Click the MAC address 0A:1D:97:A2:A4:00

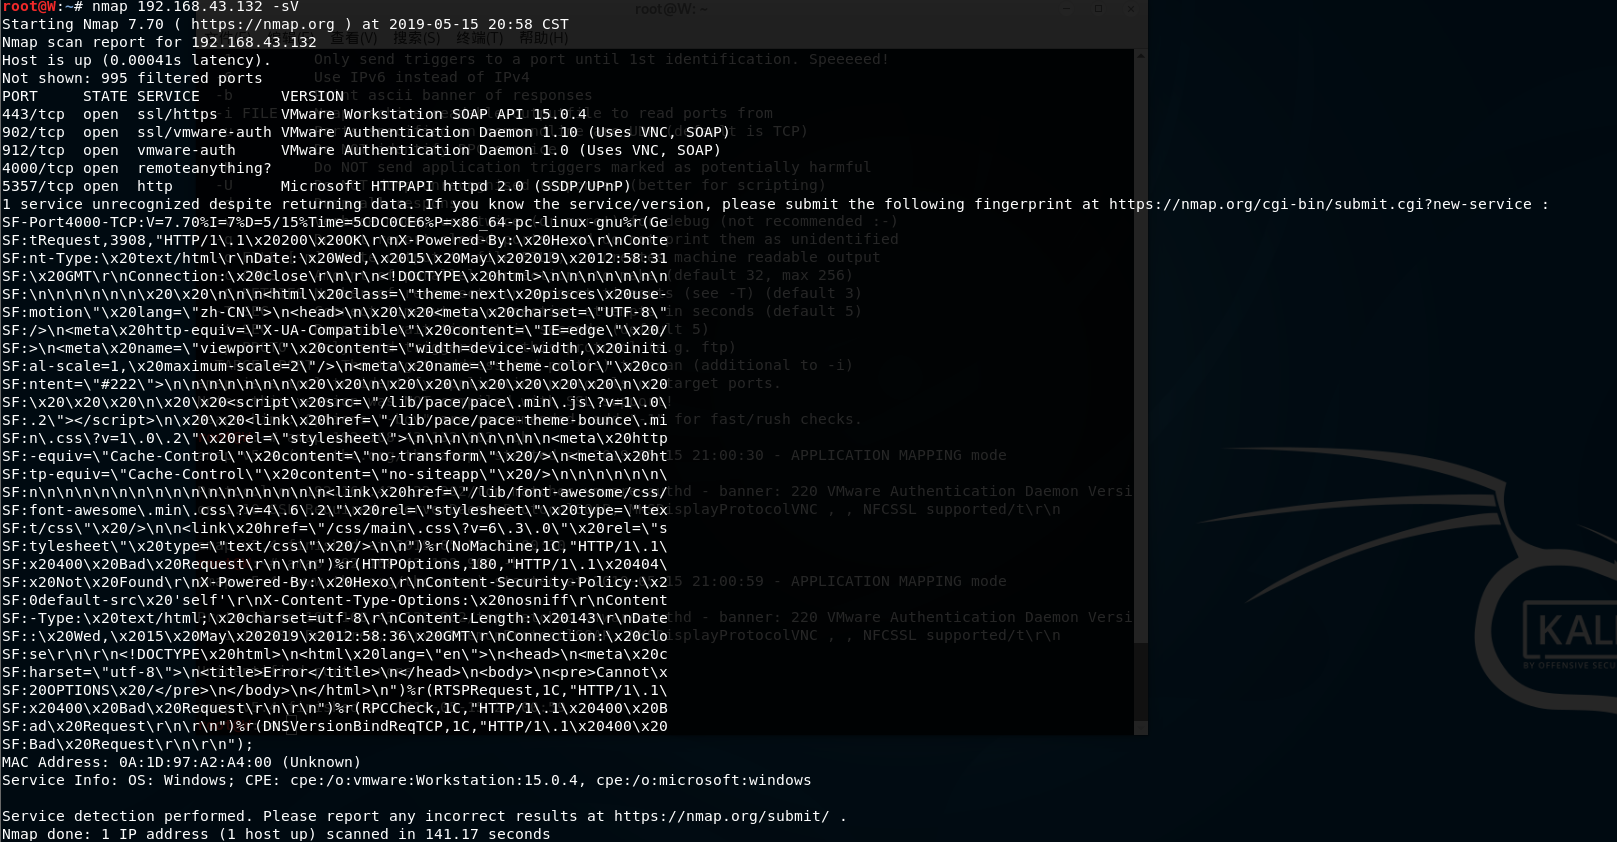click(195, 762)
